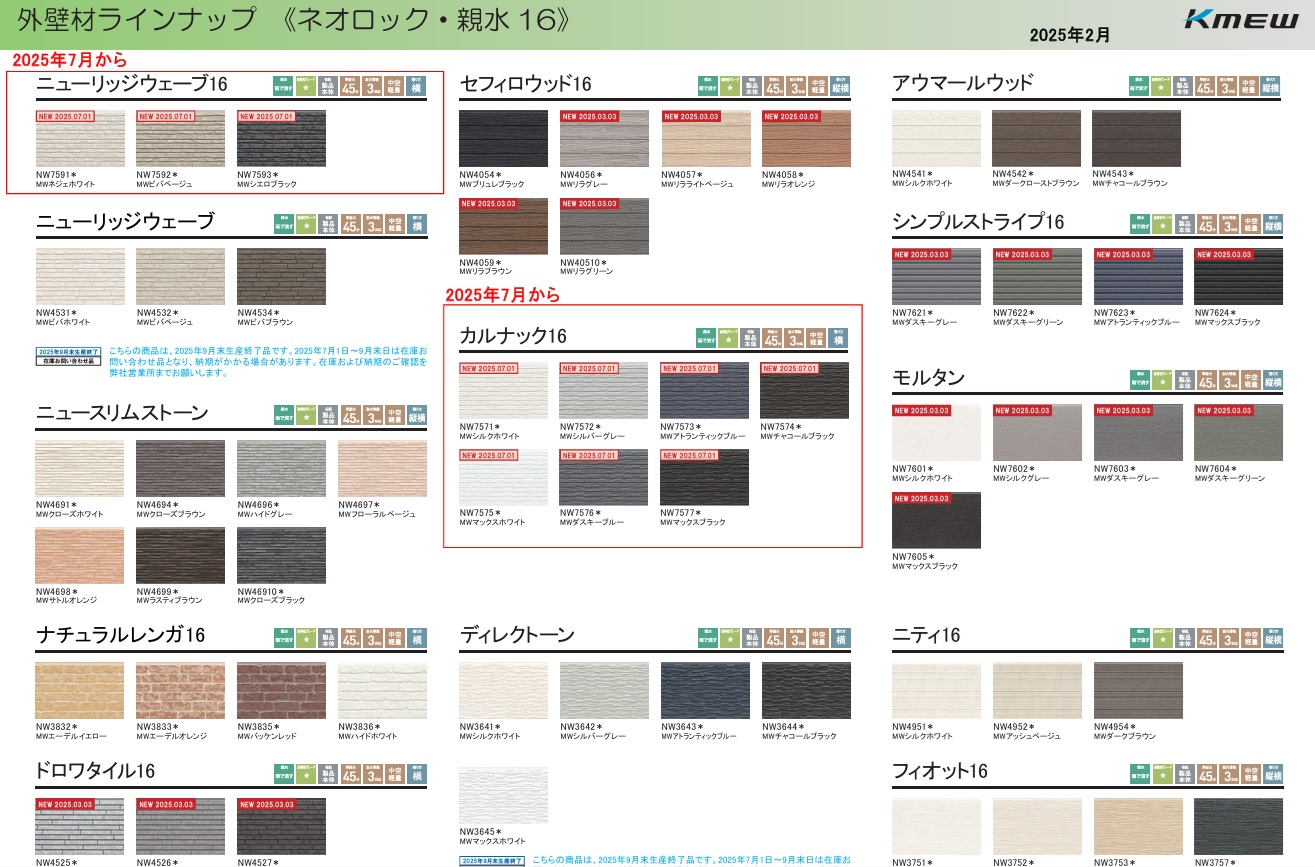Click the ニティ16 section heading
1315x867 pixels.
pos(925,635)
